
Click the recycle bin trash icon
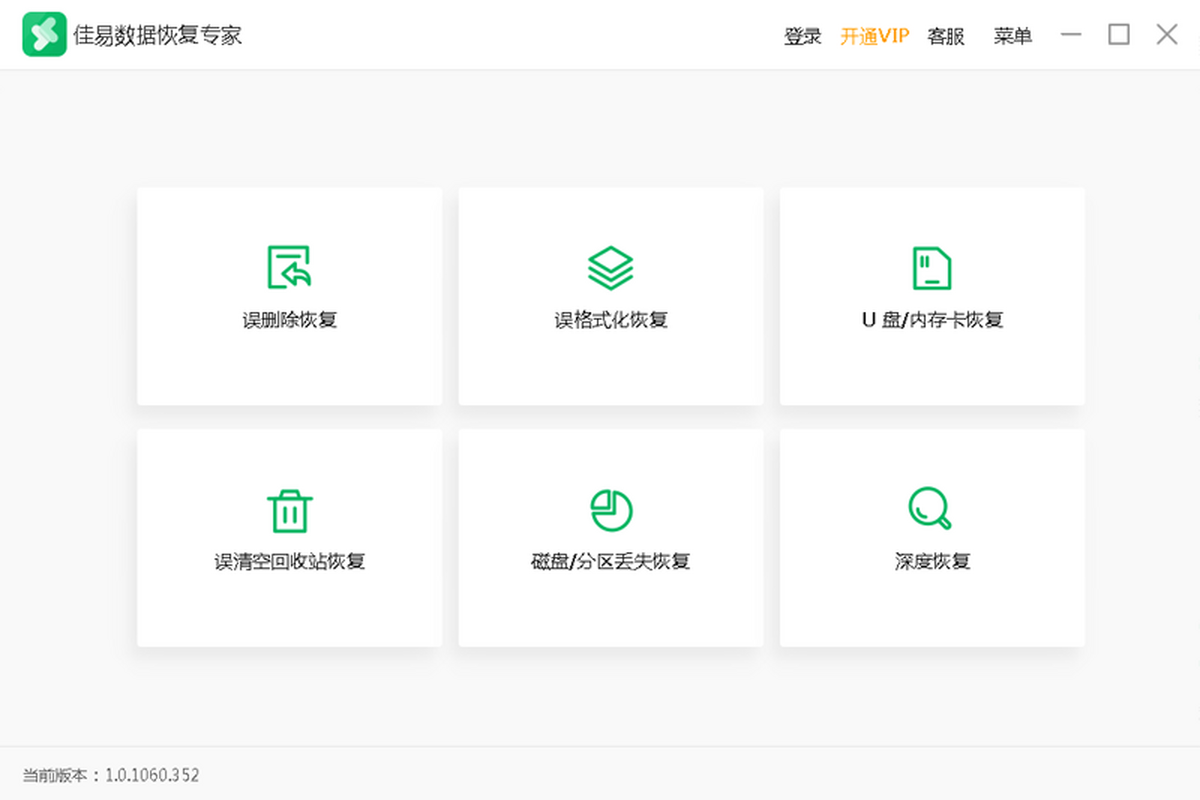point(289,510)
